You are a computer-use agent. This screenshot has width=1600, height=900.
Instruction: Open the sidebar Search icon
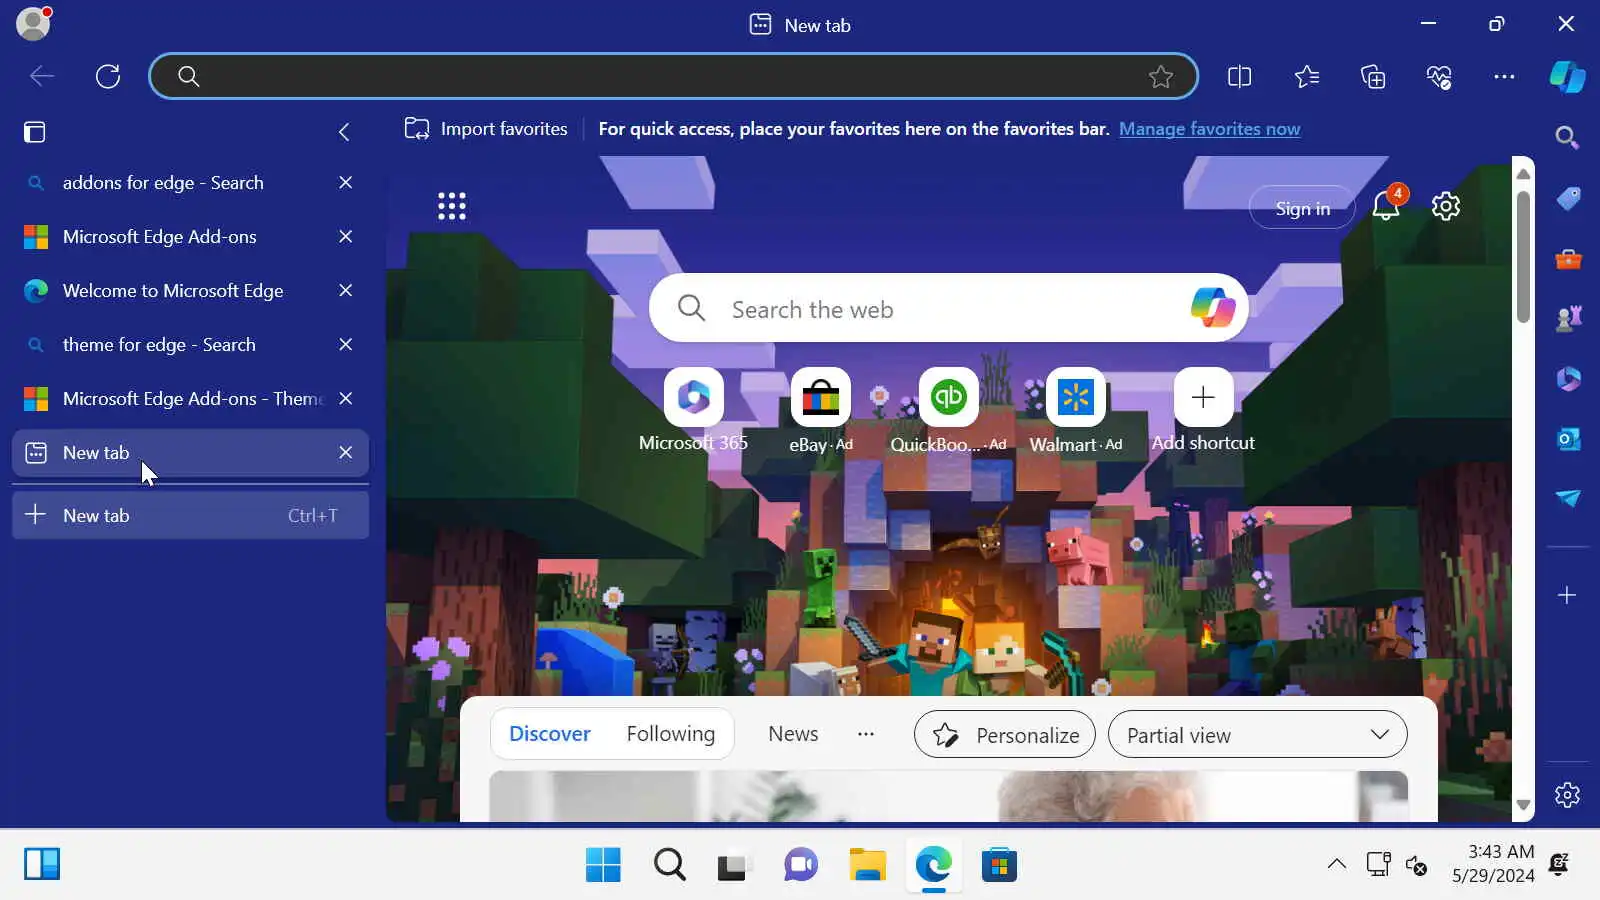tap(1567, 138)
